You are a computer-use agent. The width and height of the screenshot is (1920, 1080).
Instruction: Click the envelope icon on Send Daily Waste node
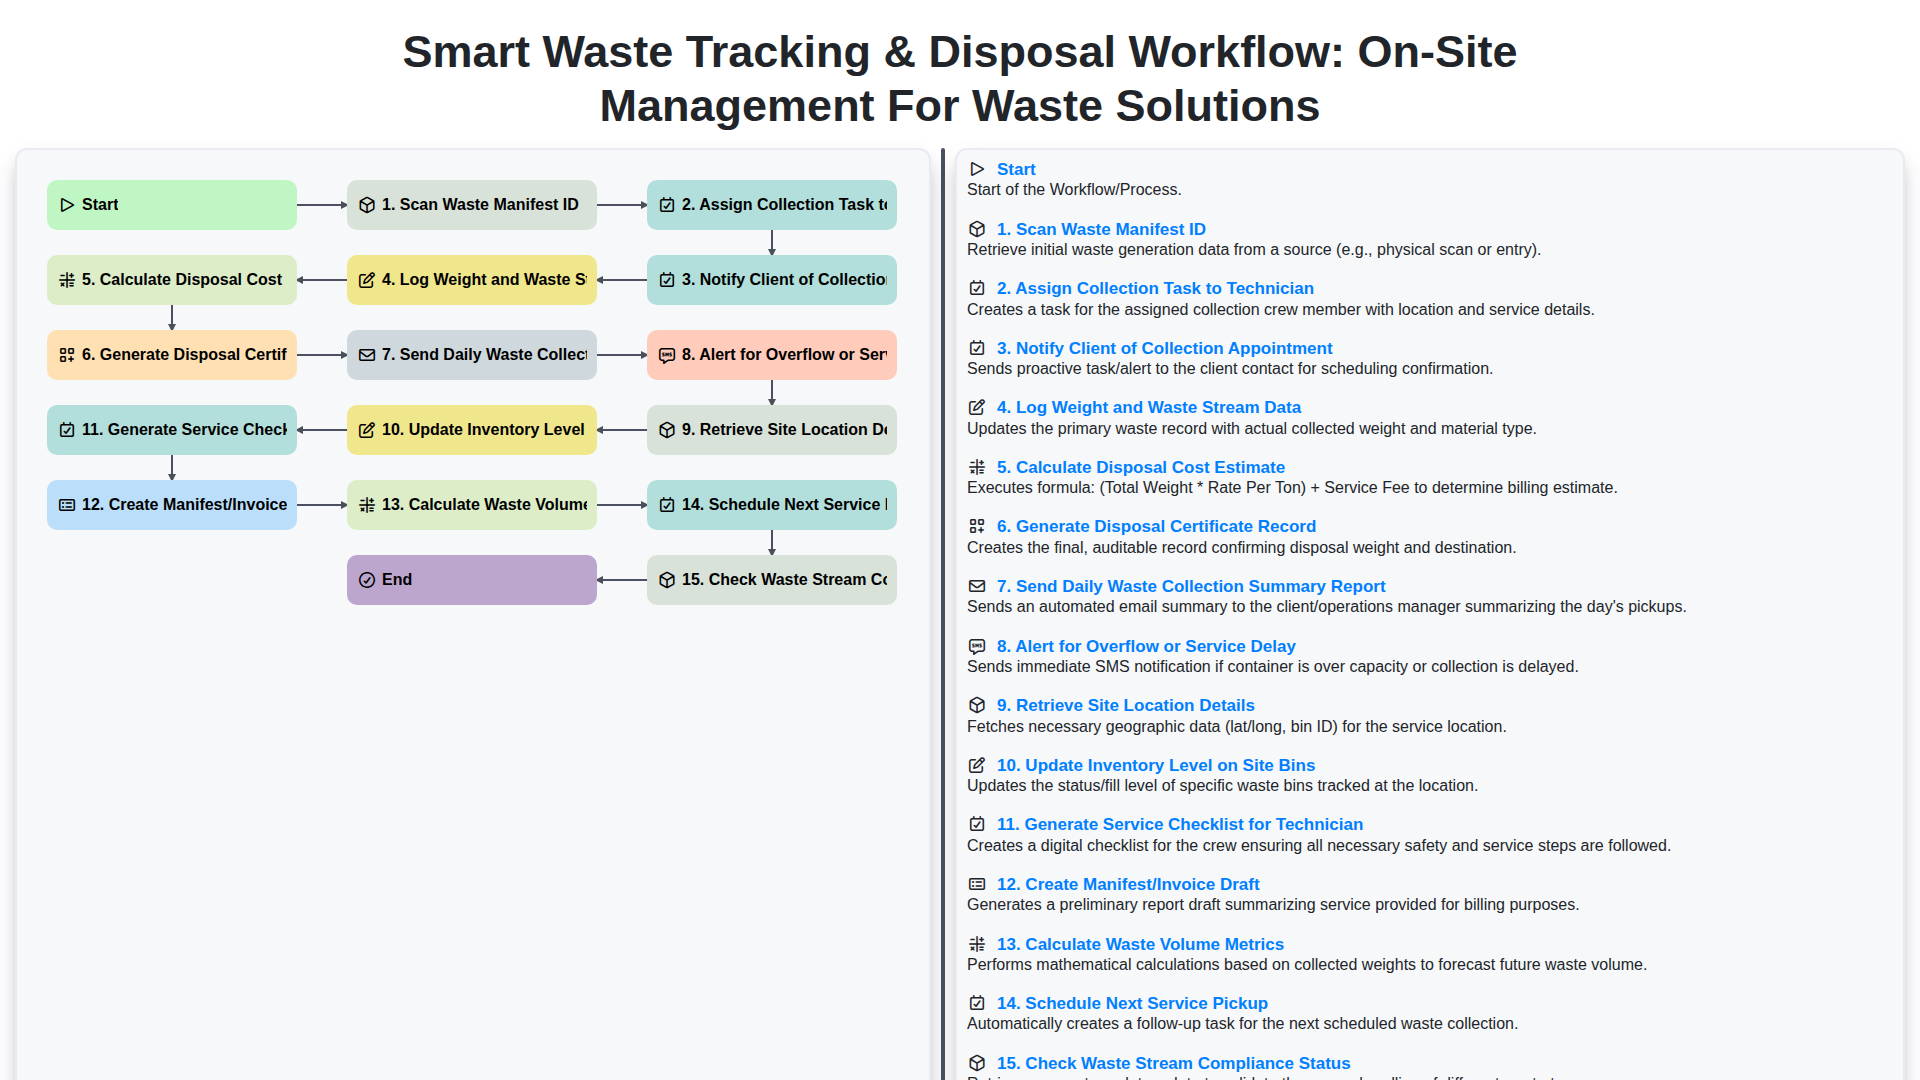tap(366, 355)
